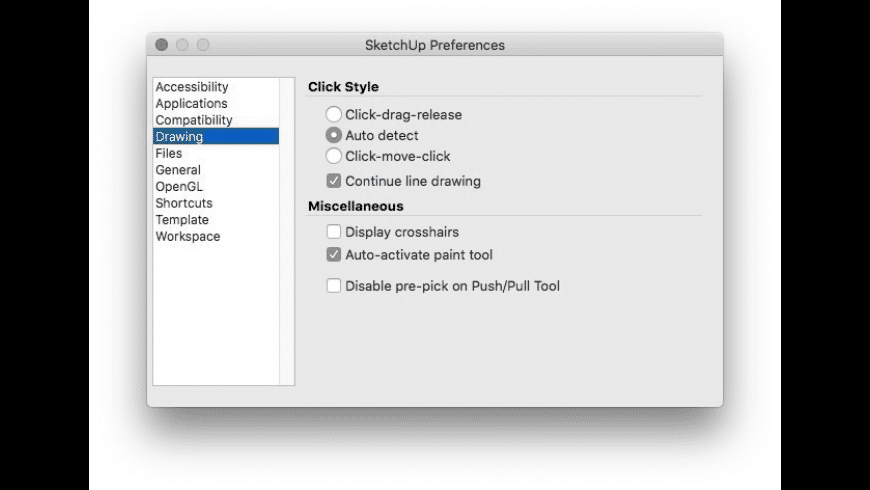This screenshot has height=490, width=870.
Task: Open Workspace preferences
Action: click(188, 236)
